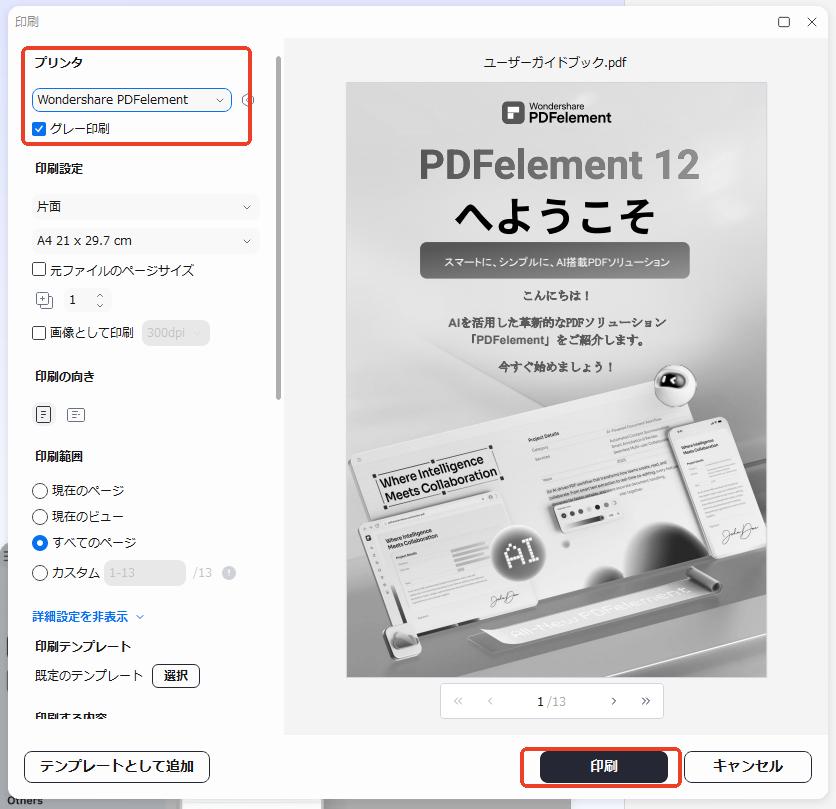Open template picker with the 選択 button
This screenshot has height=809, width=836.
pos(176,675)
